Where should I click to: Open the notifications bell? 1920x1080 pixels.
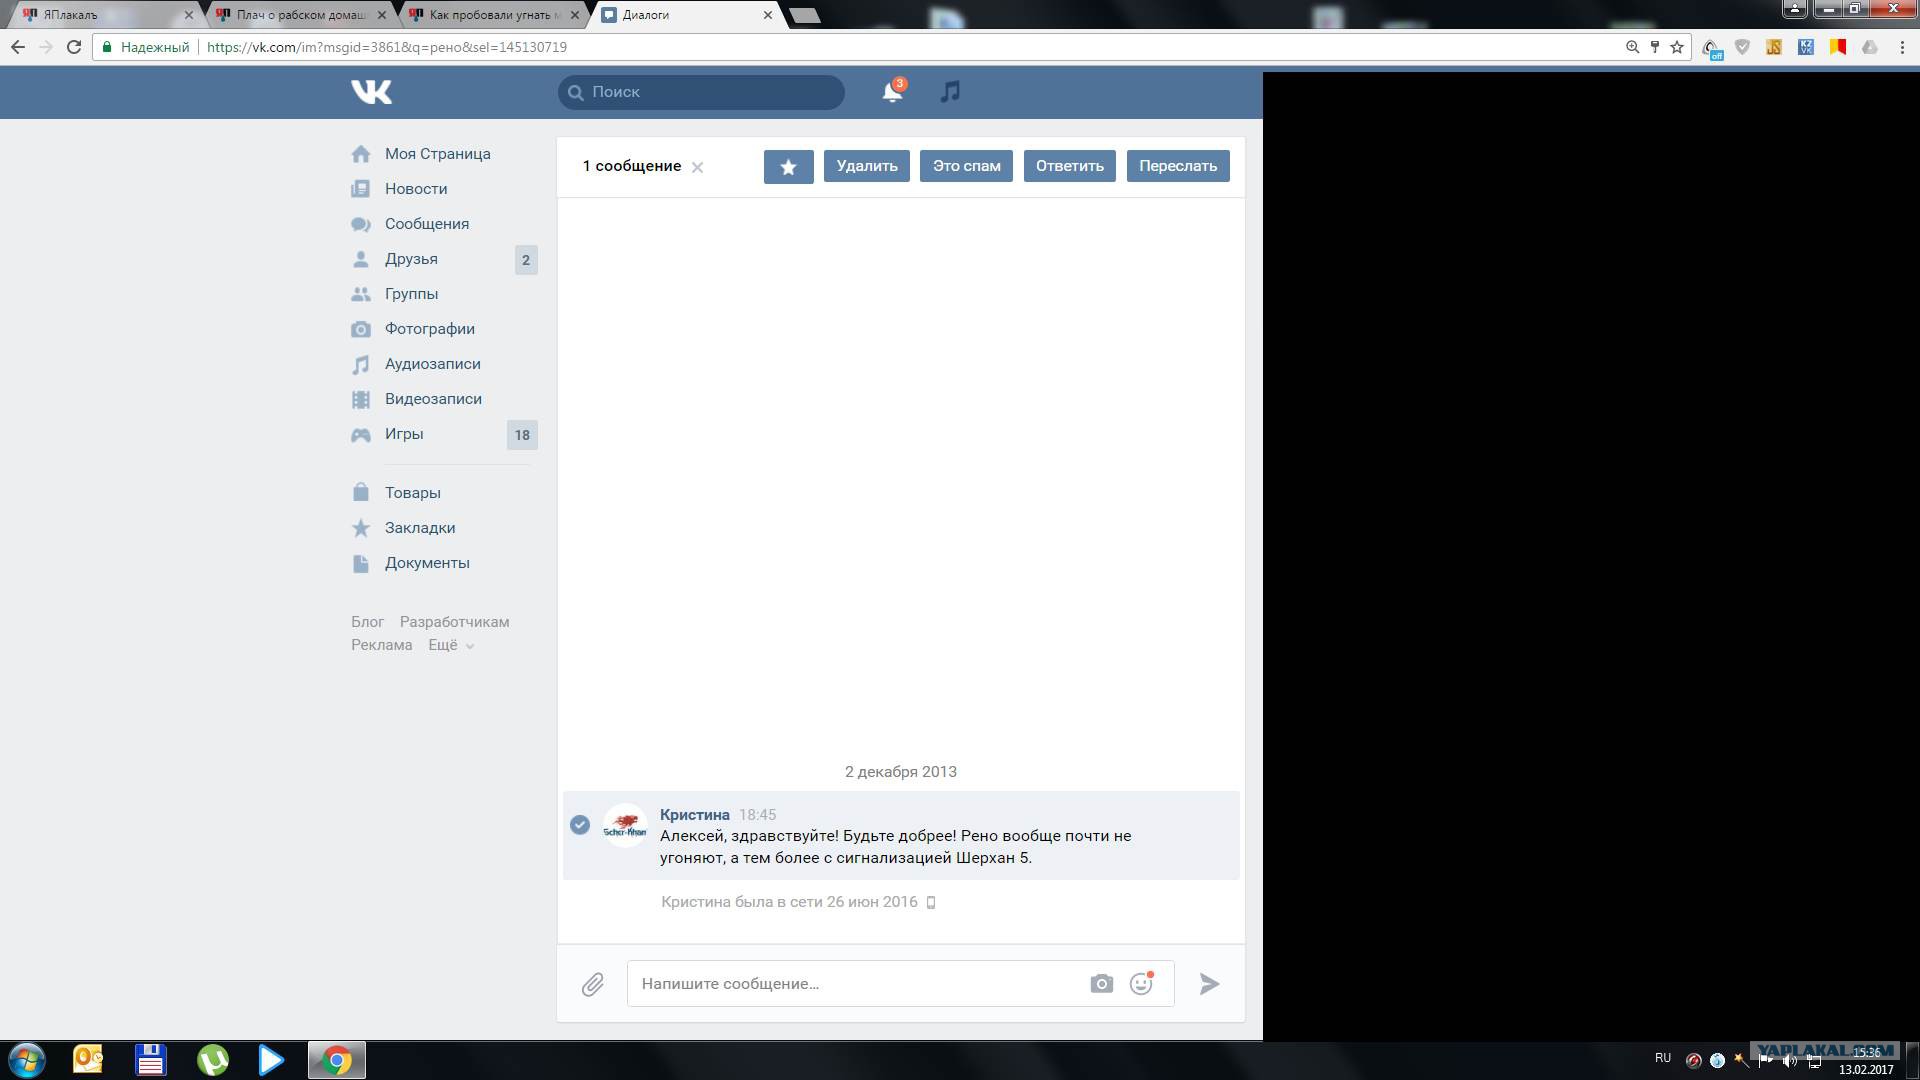[x=891, y=92]
